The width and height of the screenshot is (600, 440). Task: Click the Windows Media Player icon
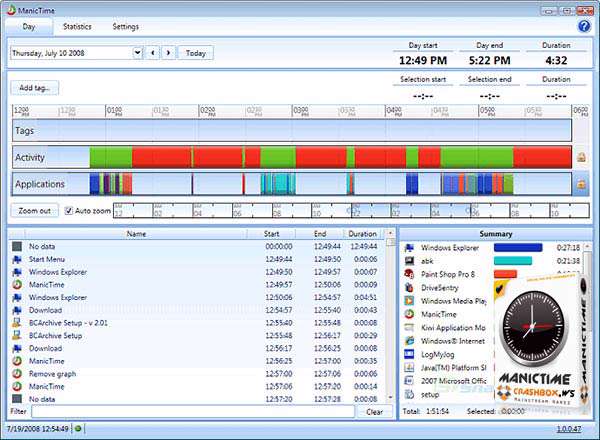click(x=409, y=301)
